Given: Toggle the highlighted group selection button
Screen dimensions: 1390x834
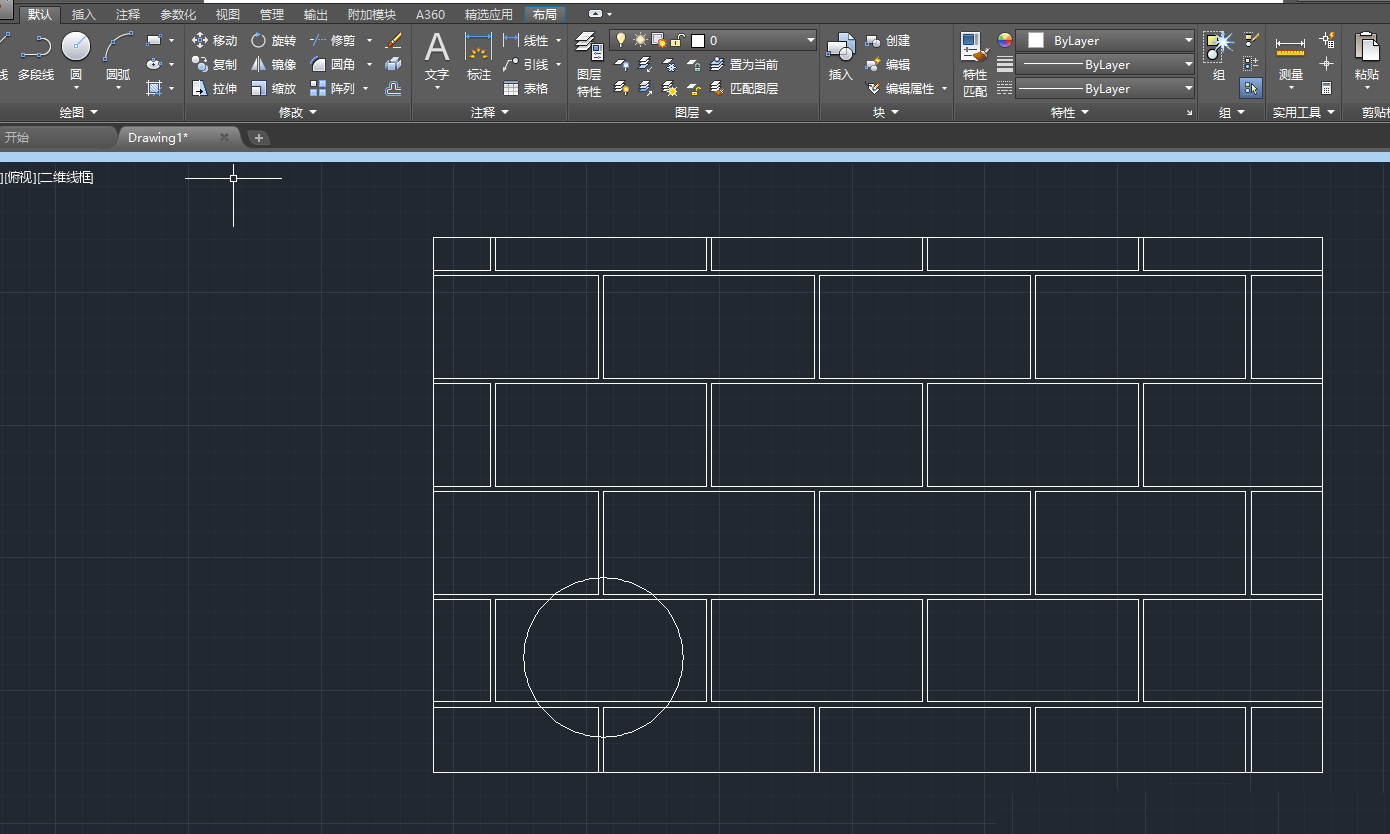Looking at the screenshot, I should (x=1251, y=88).
